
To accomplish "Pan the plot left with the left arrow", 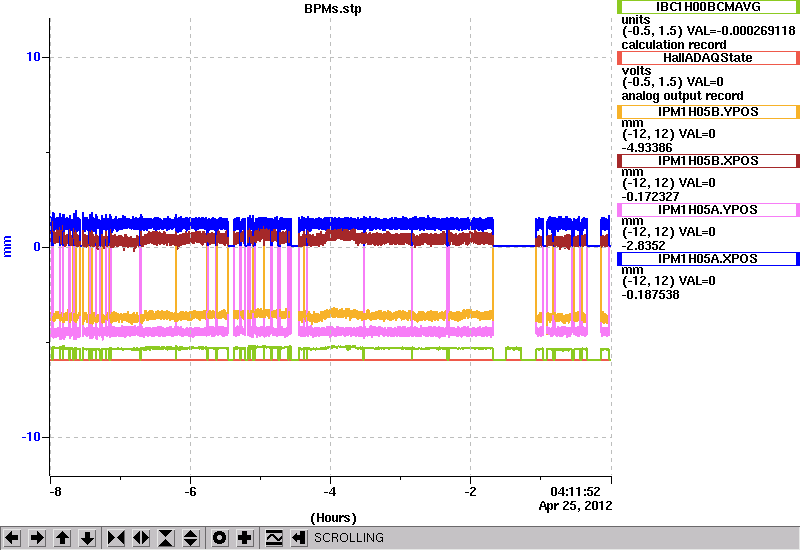I will (x=12, y=538).
